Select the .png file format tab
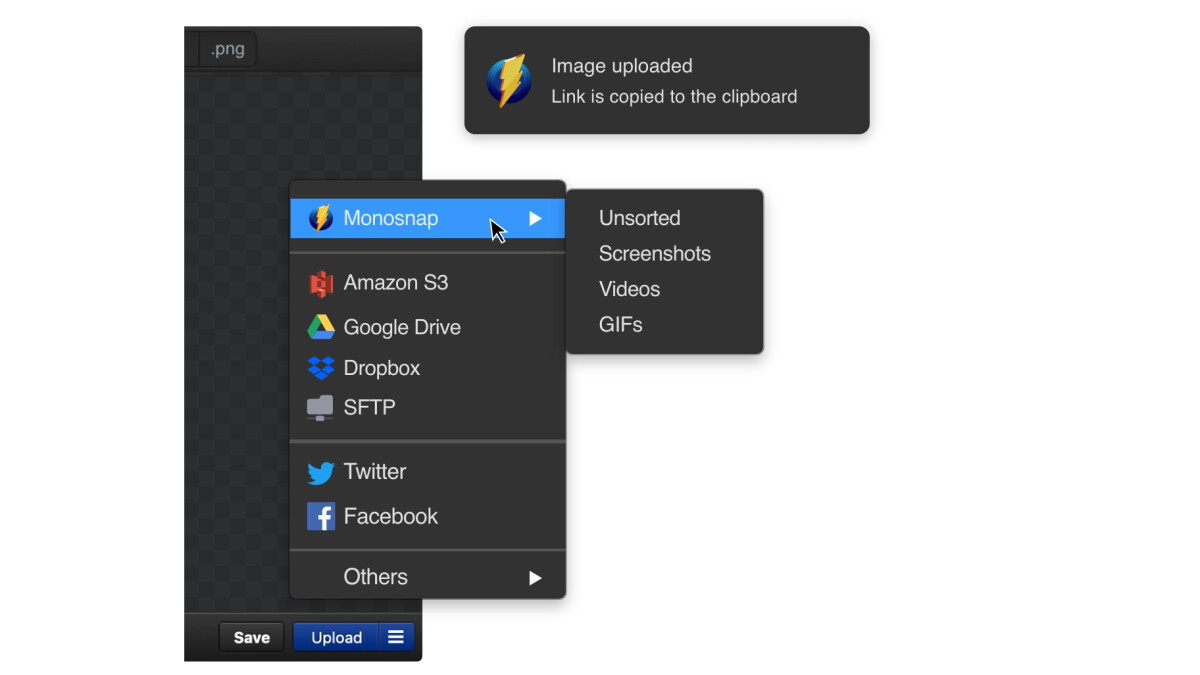This screenshot has width=1200, height=675. coord(228,49)
